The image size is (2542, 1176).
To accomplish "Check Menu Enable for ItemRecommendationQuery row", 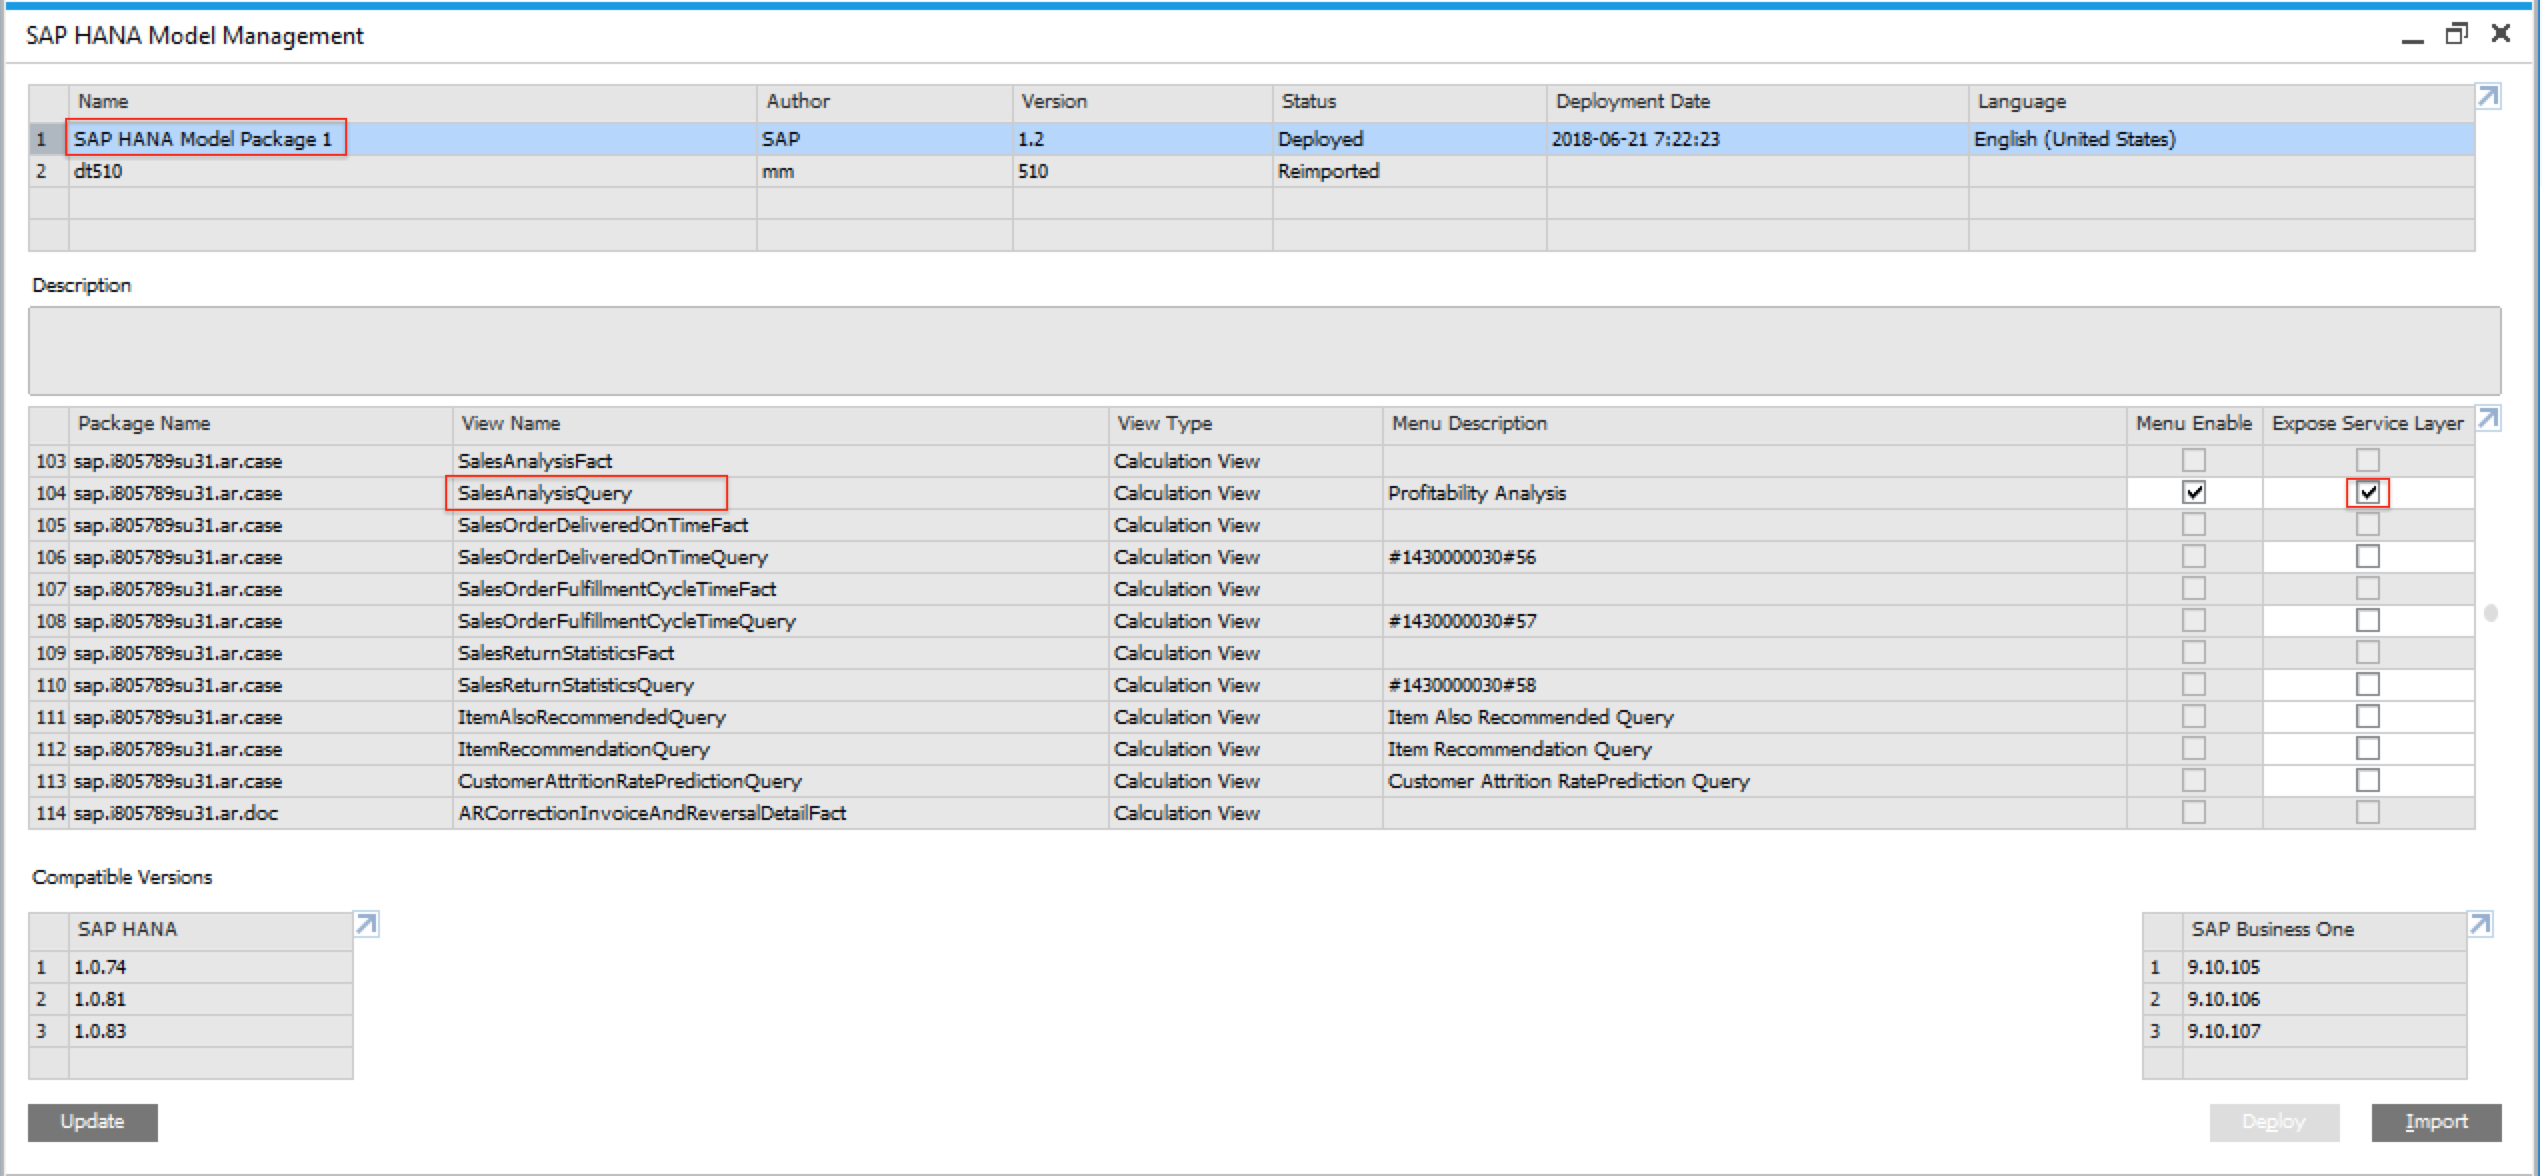I will pyautogui.click(x=2194, y=748).
